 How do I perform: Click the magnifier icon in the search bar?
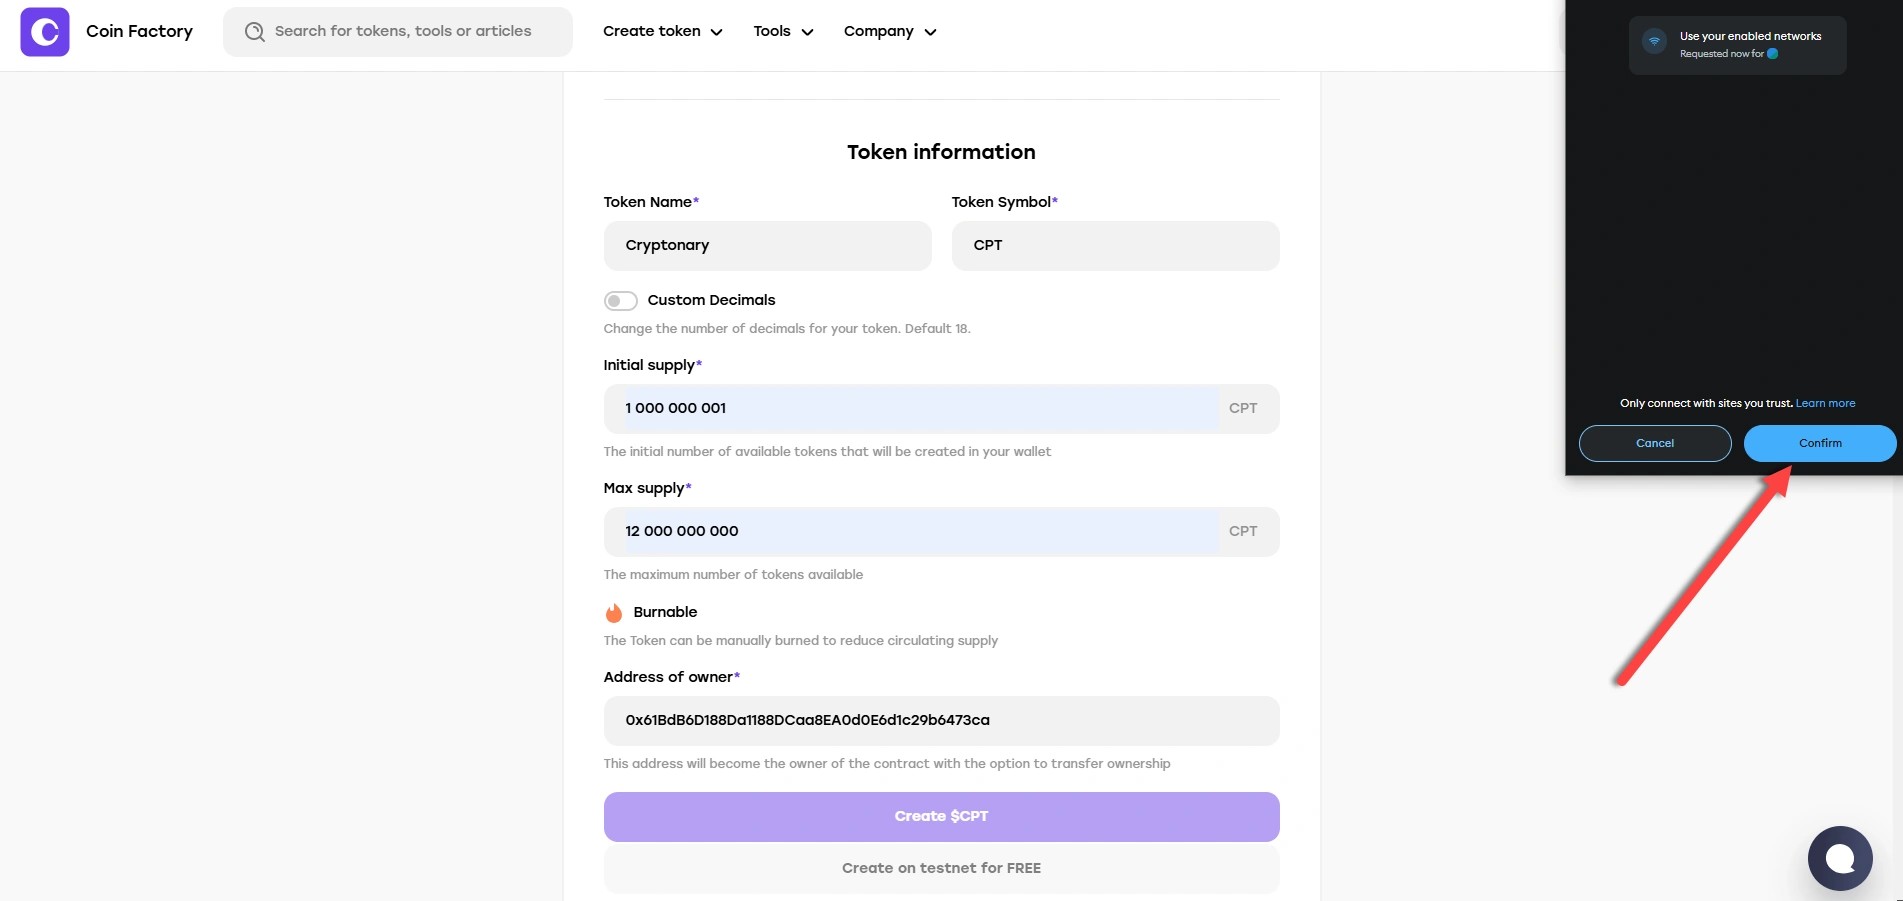254,31
